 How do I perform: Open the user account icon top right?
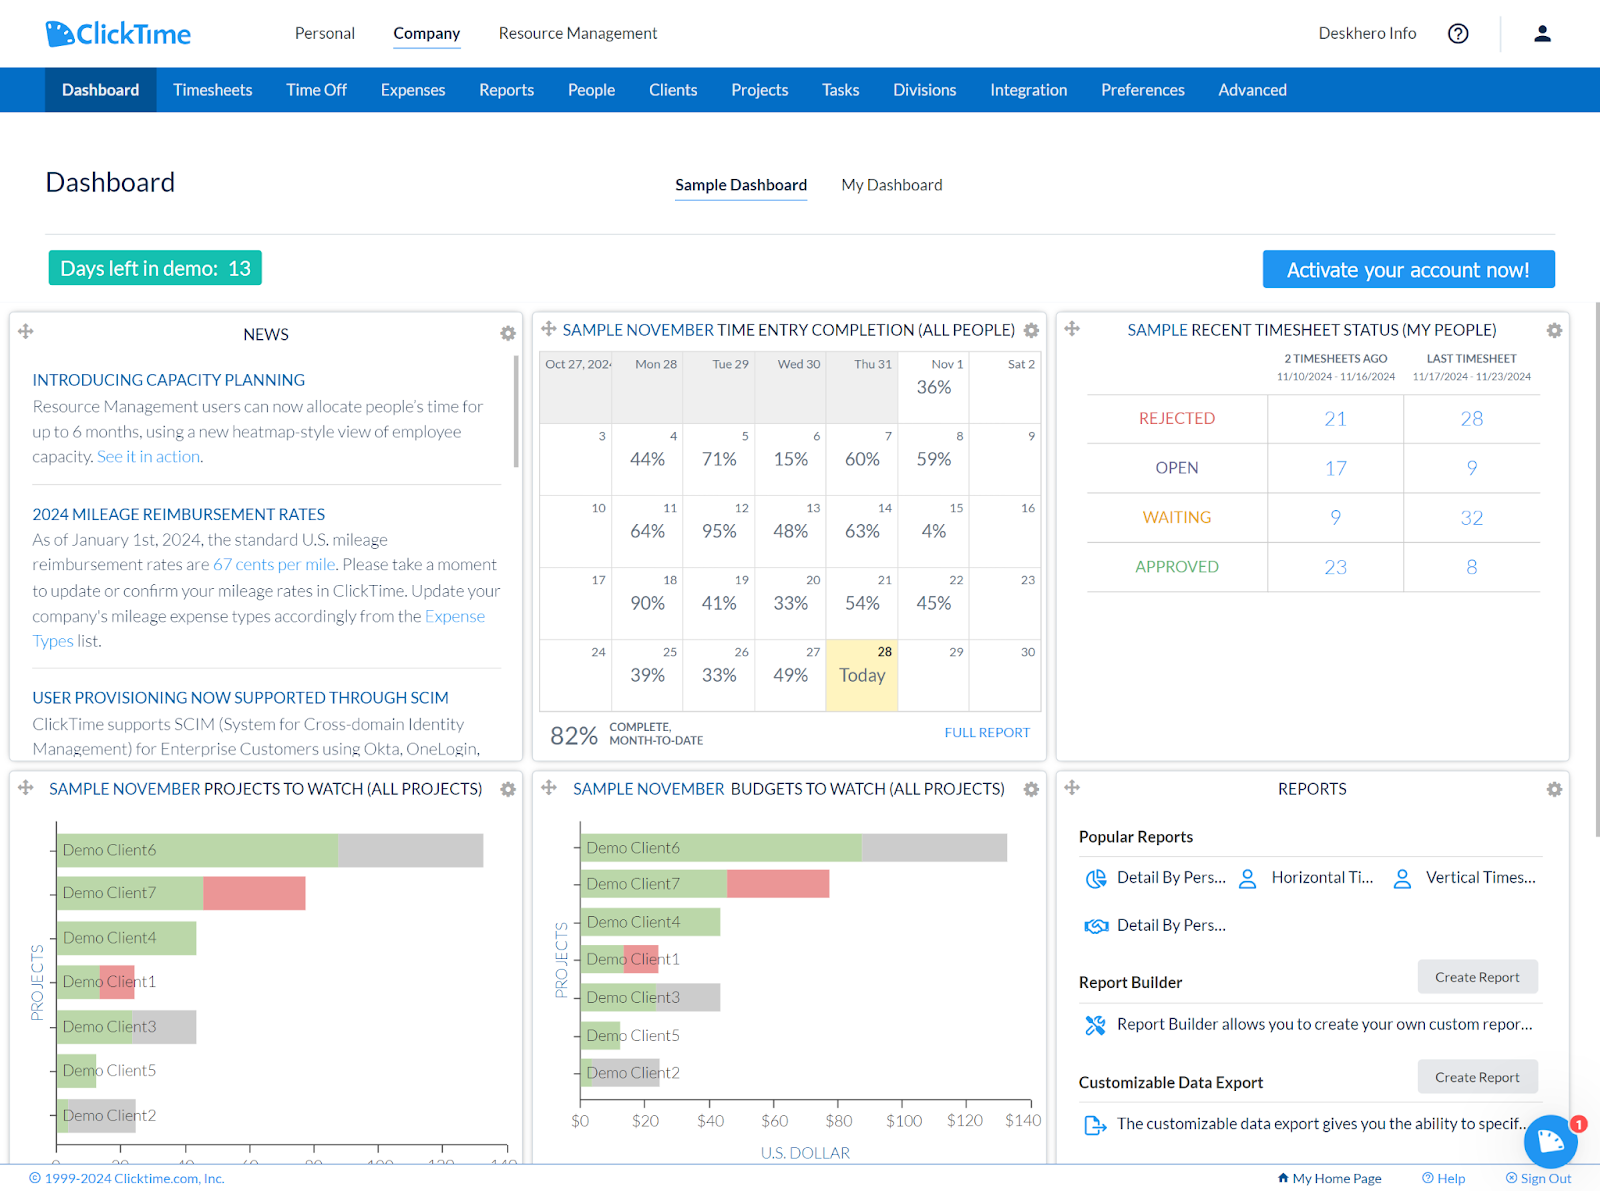1541,33
